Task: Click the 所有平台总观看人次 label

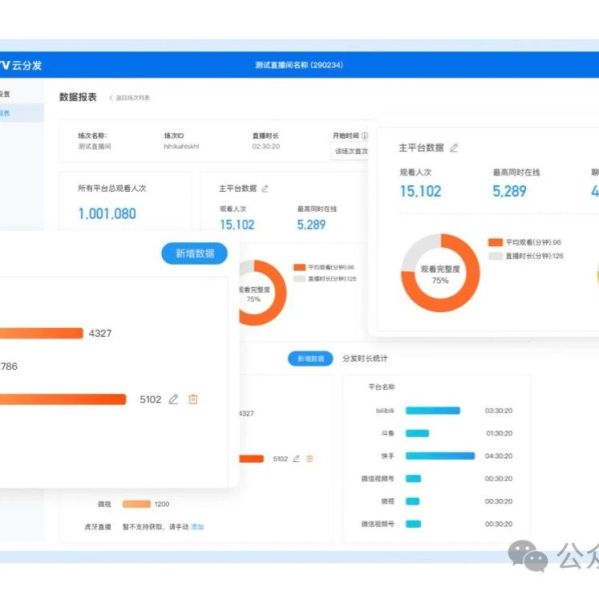Action: pyautogui.click(x=112, y=188)
